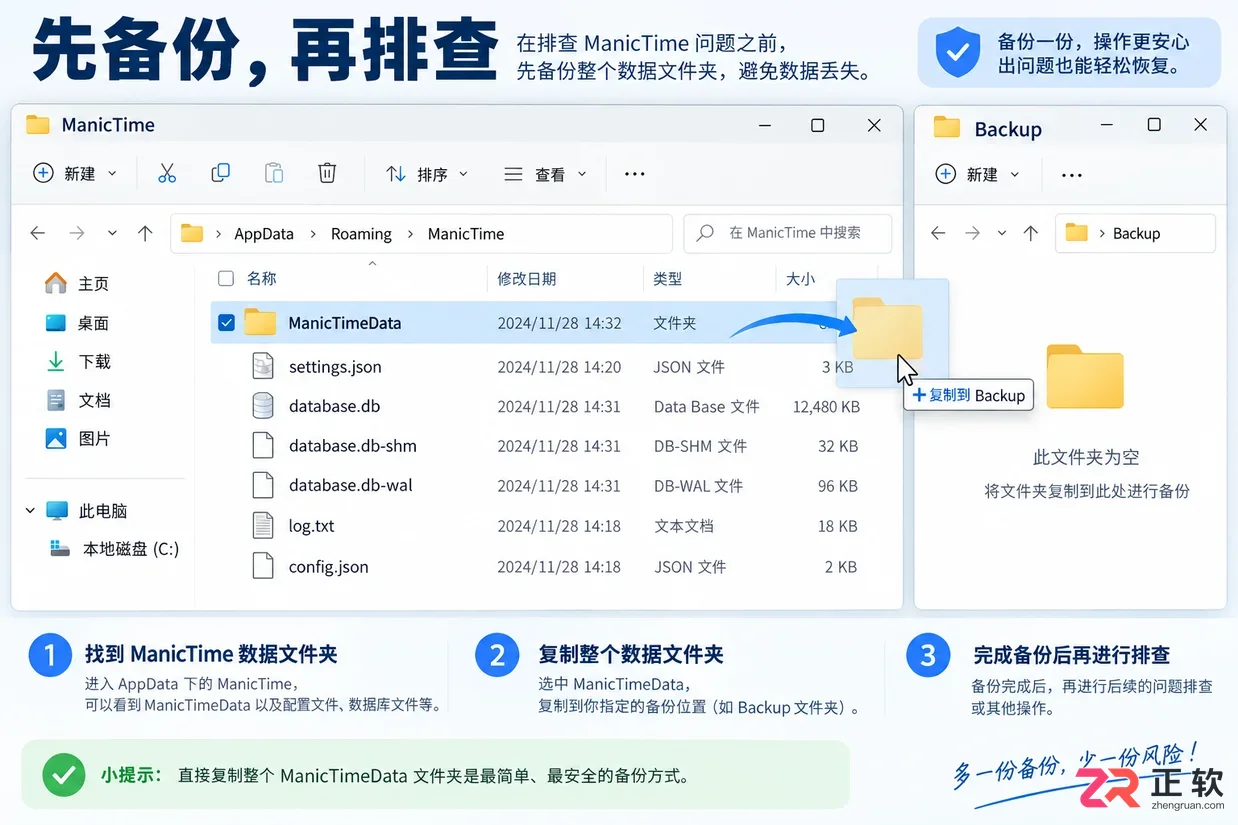1238x825 pixels.
Task: Select the log.txt file name
Action: (312, 526)
